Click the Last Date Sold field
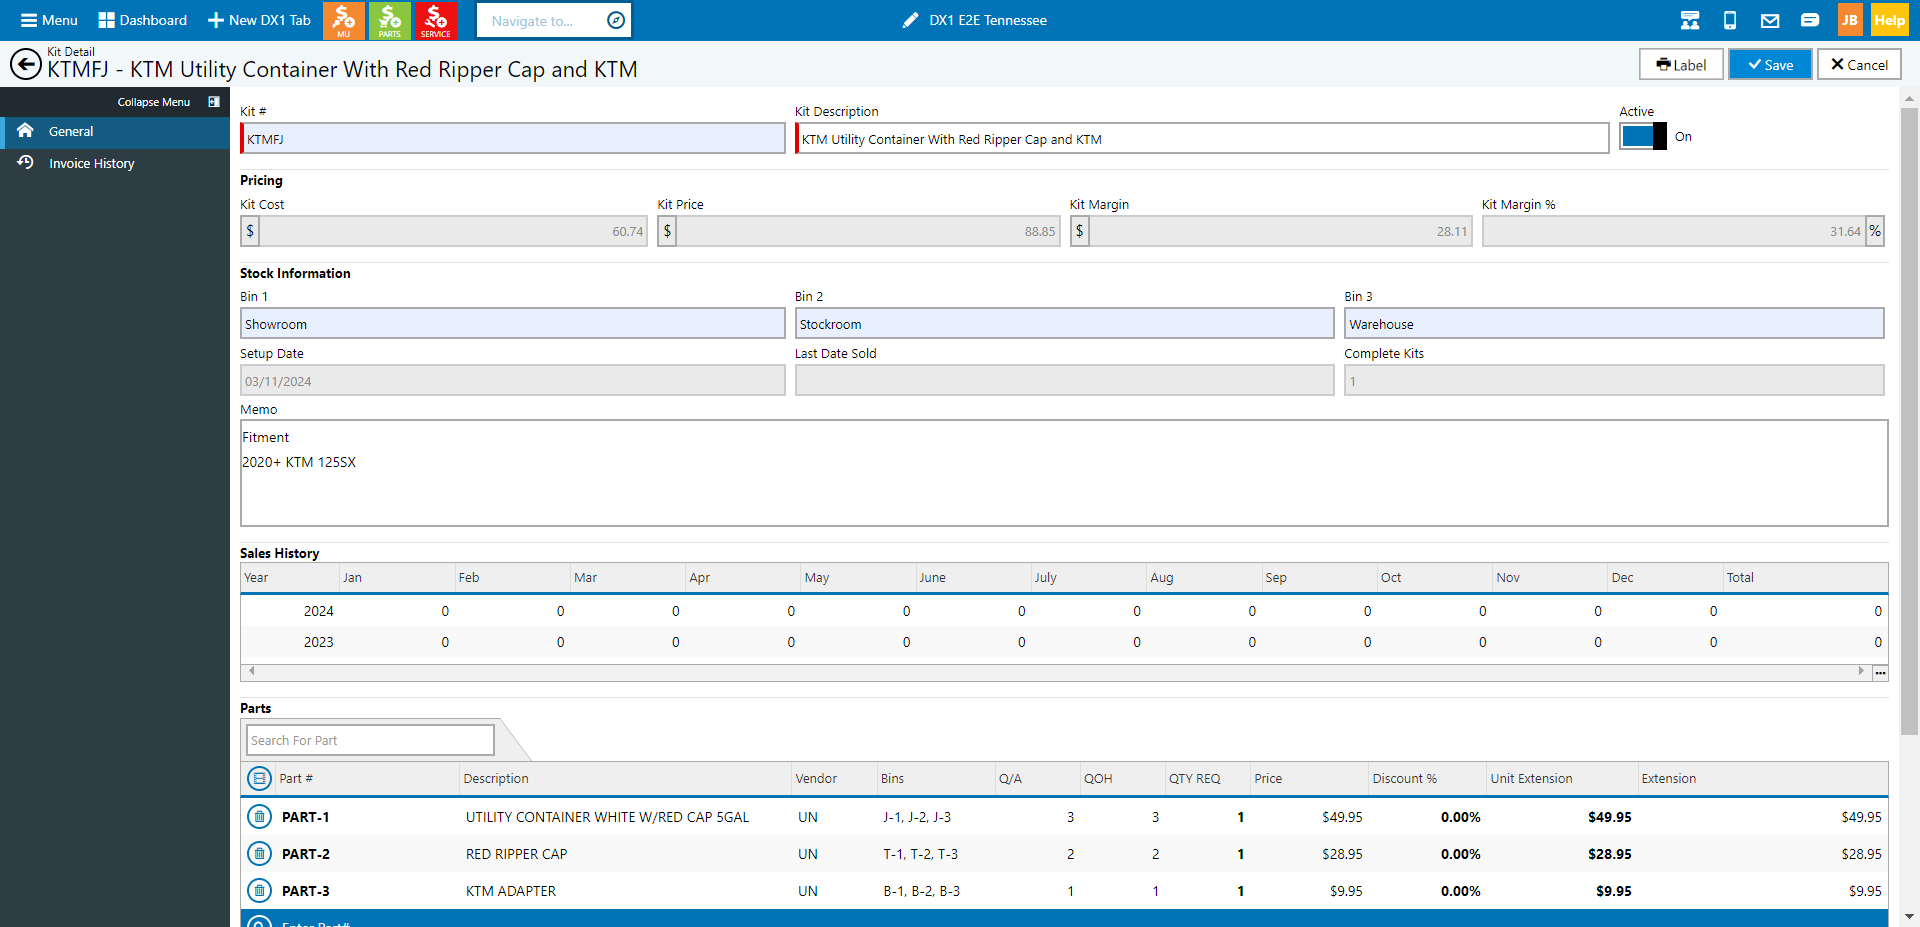The image size is (1920, 927). [1065, 381]
